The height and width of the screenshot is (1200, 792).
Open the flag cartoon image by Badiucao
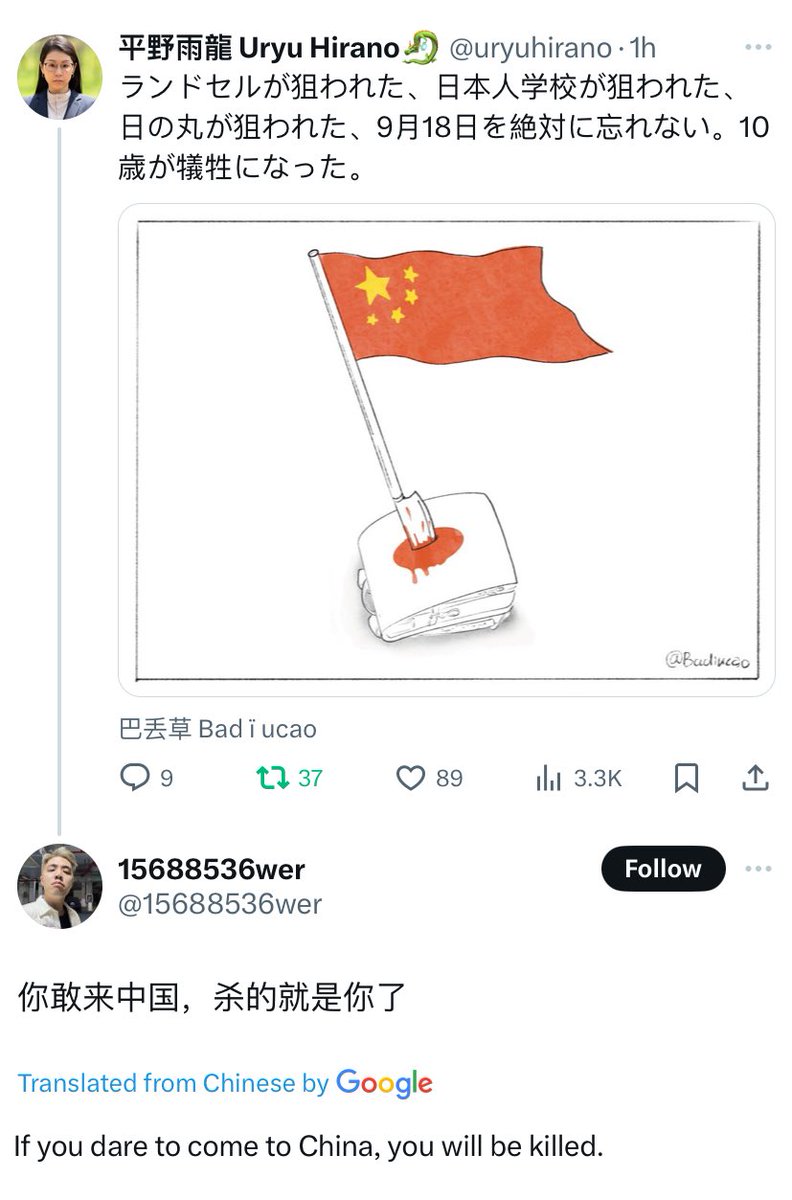(447, 450)
